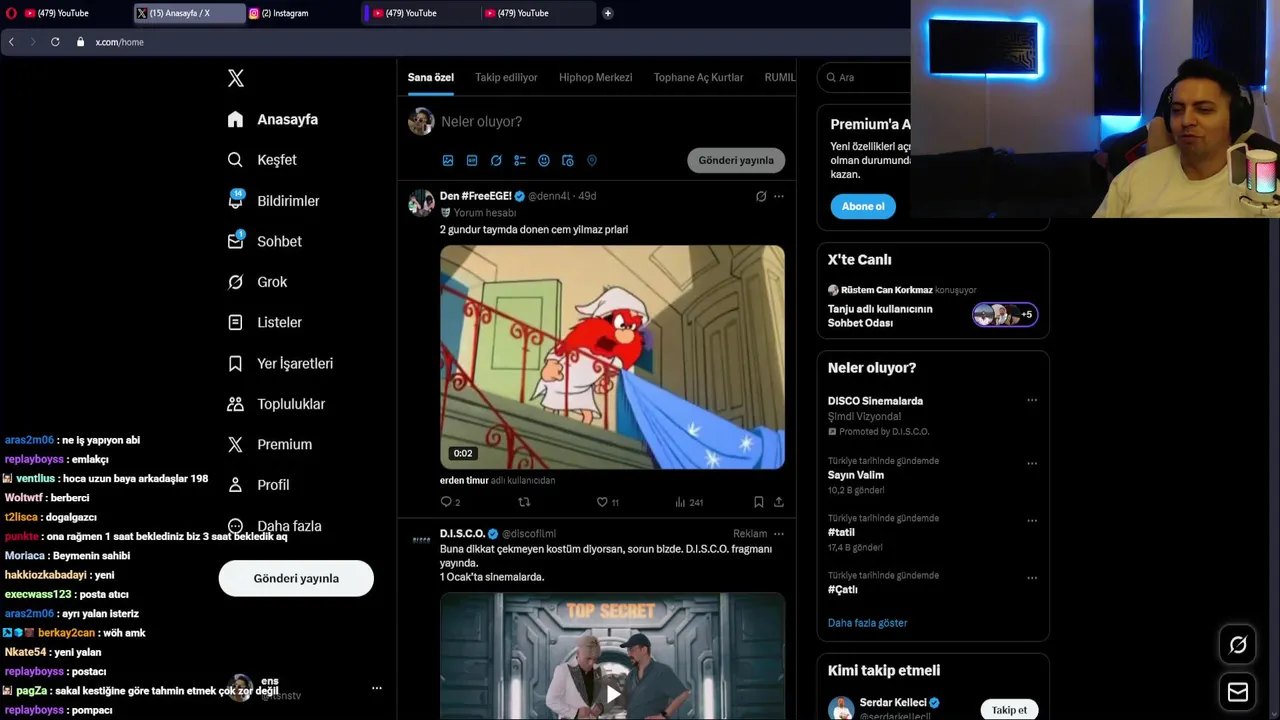Image resolution: width=1280 pixels, height=720 pixels.
Task: Open Grok from sidebar
Action: (x=257, y=282)
